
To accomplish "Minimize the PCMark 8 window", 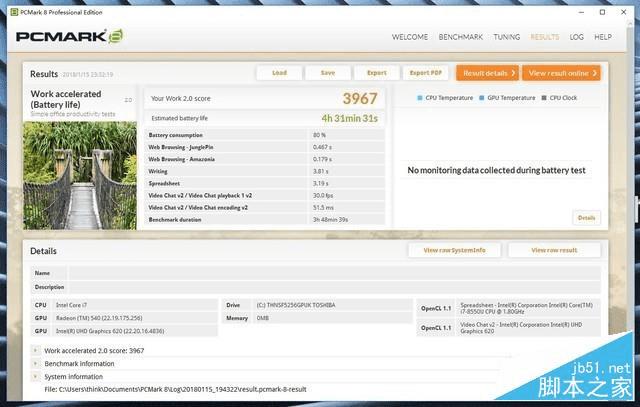I will click(x=581, y=12).
